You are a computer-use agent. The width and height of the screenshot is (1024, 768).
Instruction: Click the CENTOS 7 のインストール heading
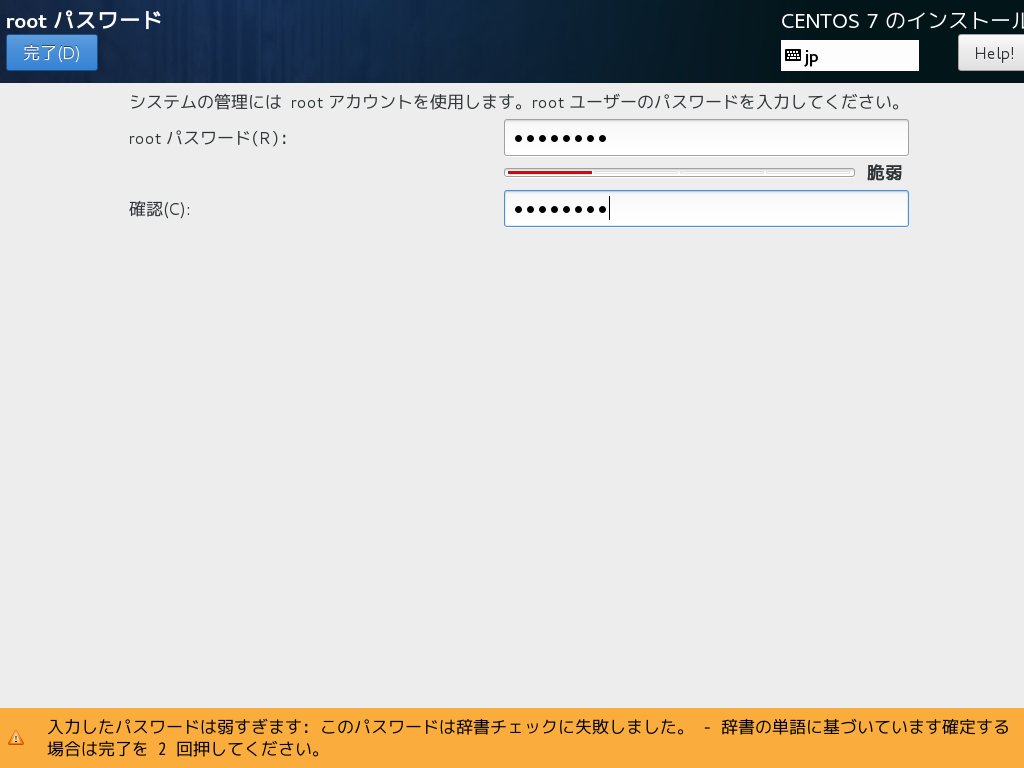pos(902,21)
